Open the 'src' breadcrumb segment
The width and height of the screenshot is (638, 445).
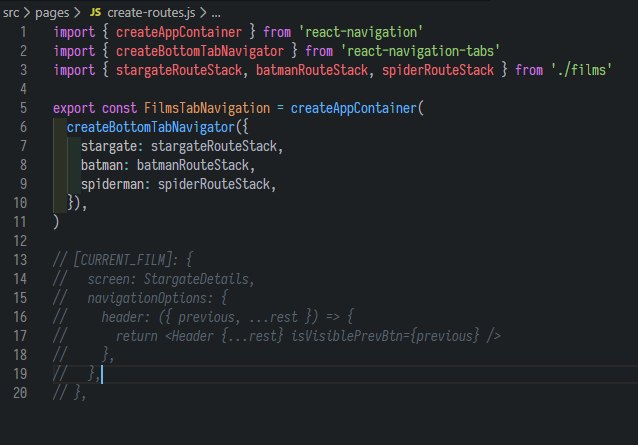tap(11, 13)
